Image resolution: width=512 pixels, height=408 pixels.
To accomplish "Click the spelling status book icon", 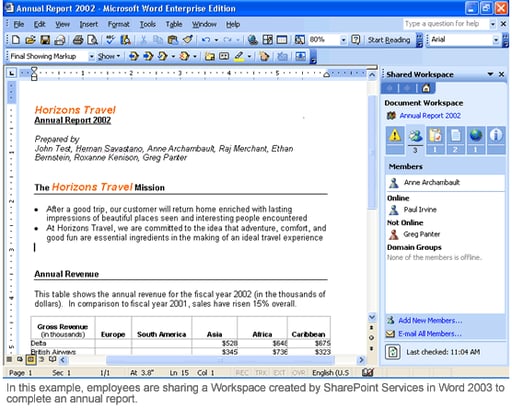I will click(368, 372).
